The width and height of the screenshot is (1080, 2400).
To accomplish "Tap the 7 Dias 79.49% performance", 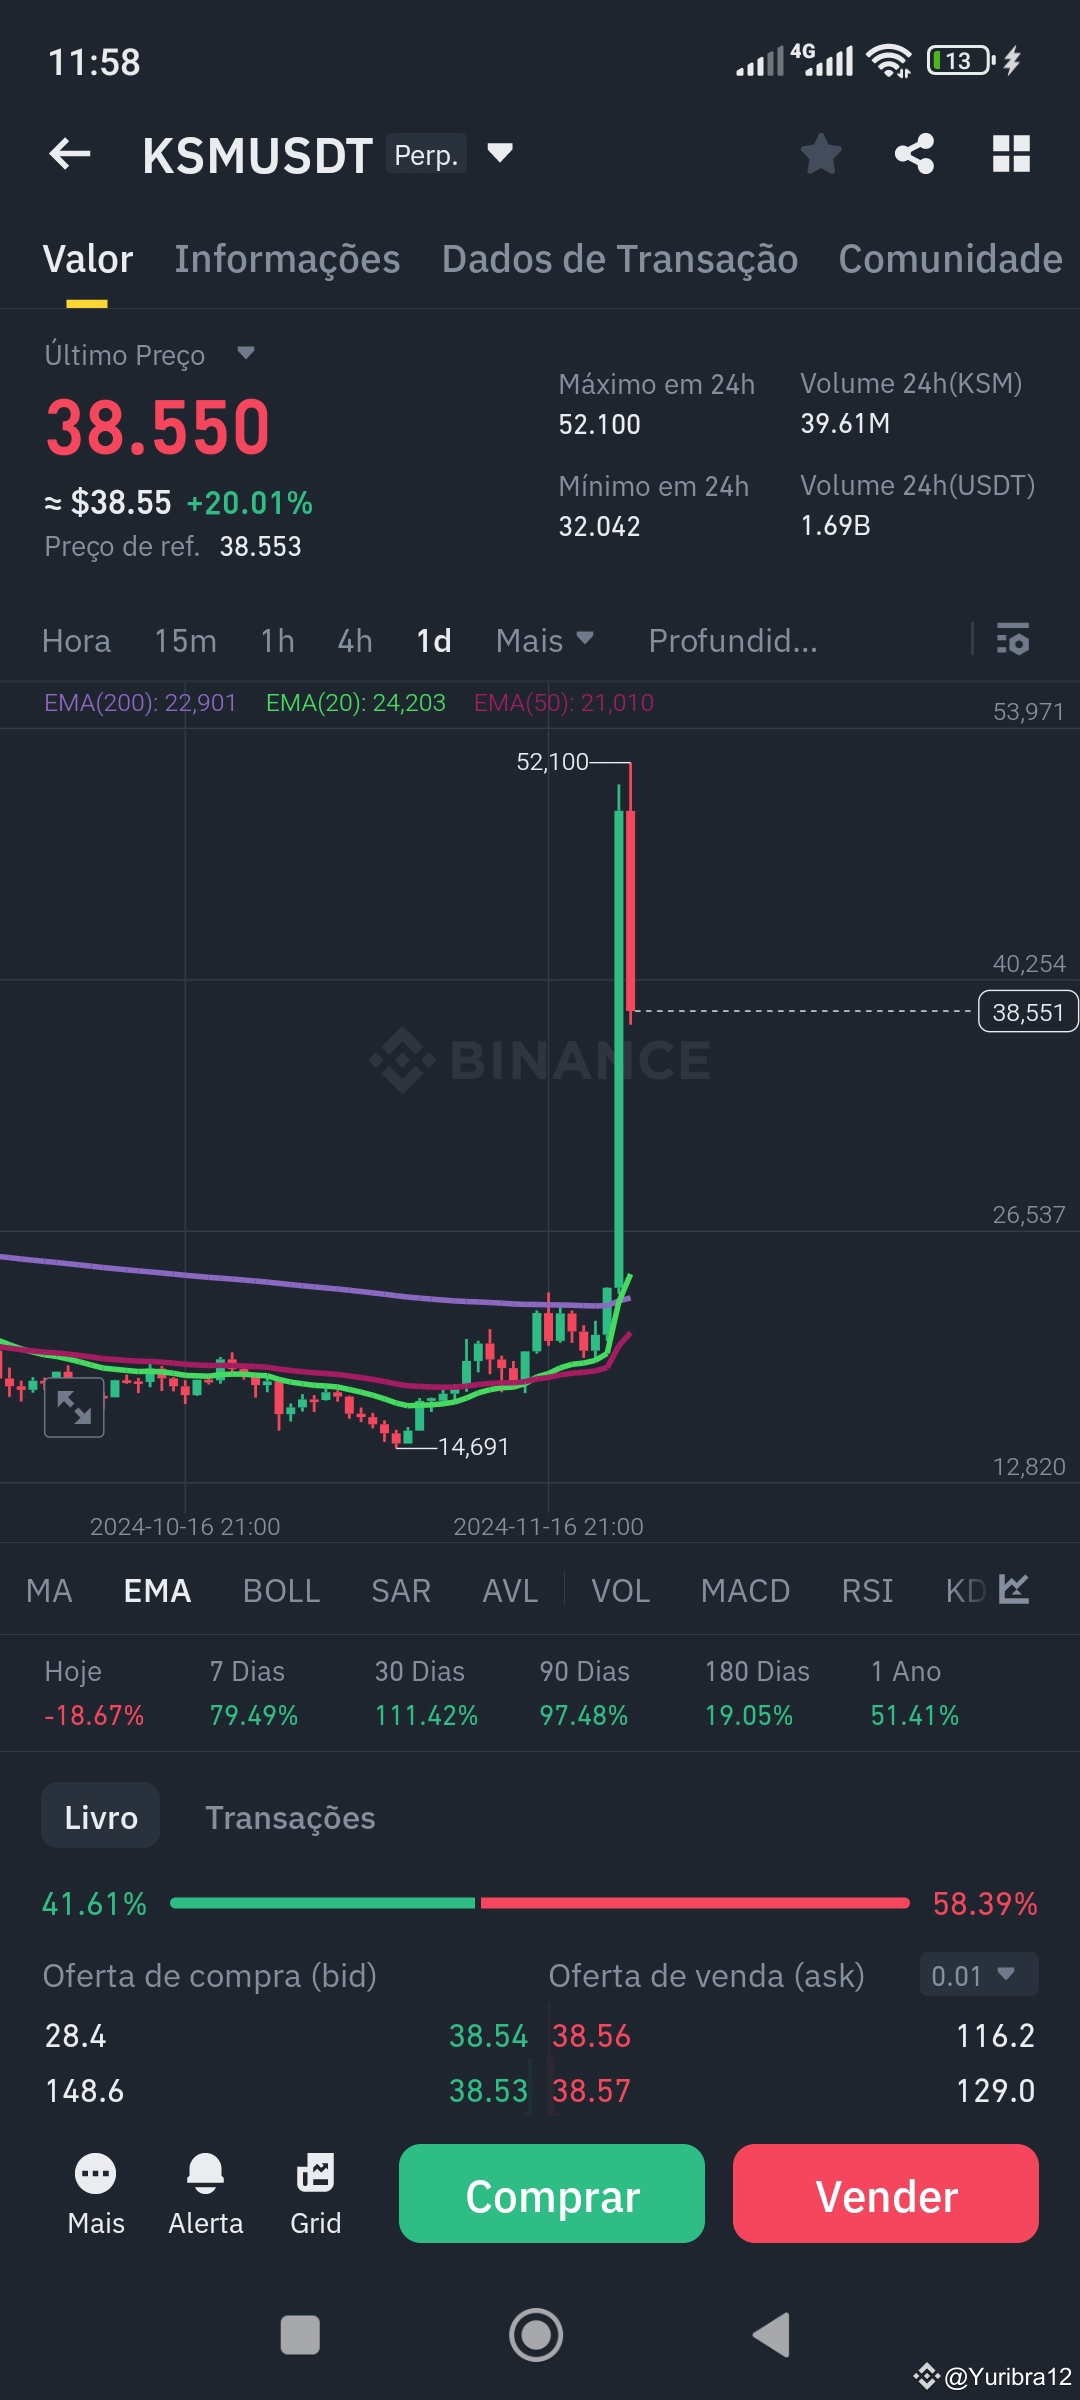I will click(254, 1693).
